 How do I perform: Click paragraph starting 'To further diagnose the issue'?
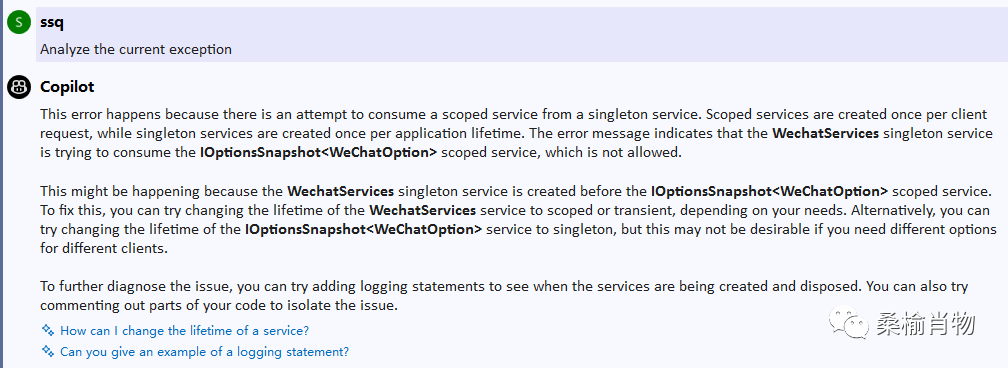pyautogui.click(x=504, y=296)
